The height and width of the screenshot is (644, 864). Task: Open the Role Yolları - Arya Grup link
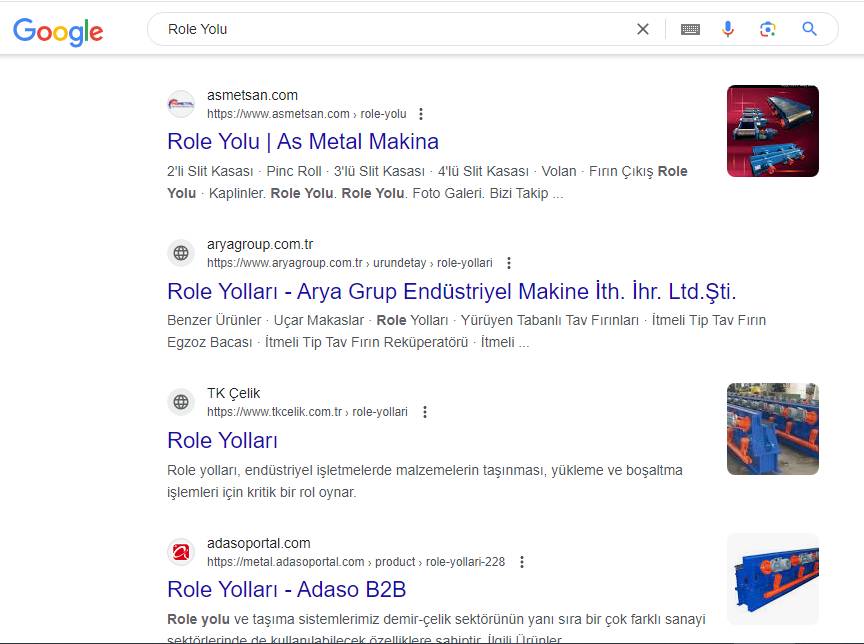pyautogui.click(x=451, y=291)
